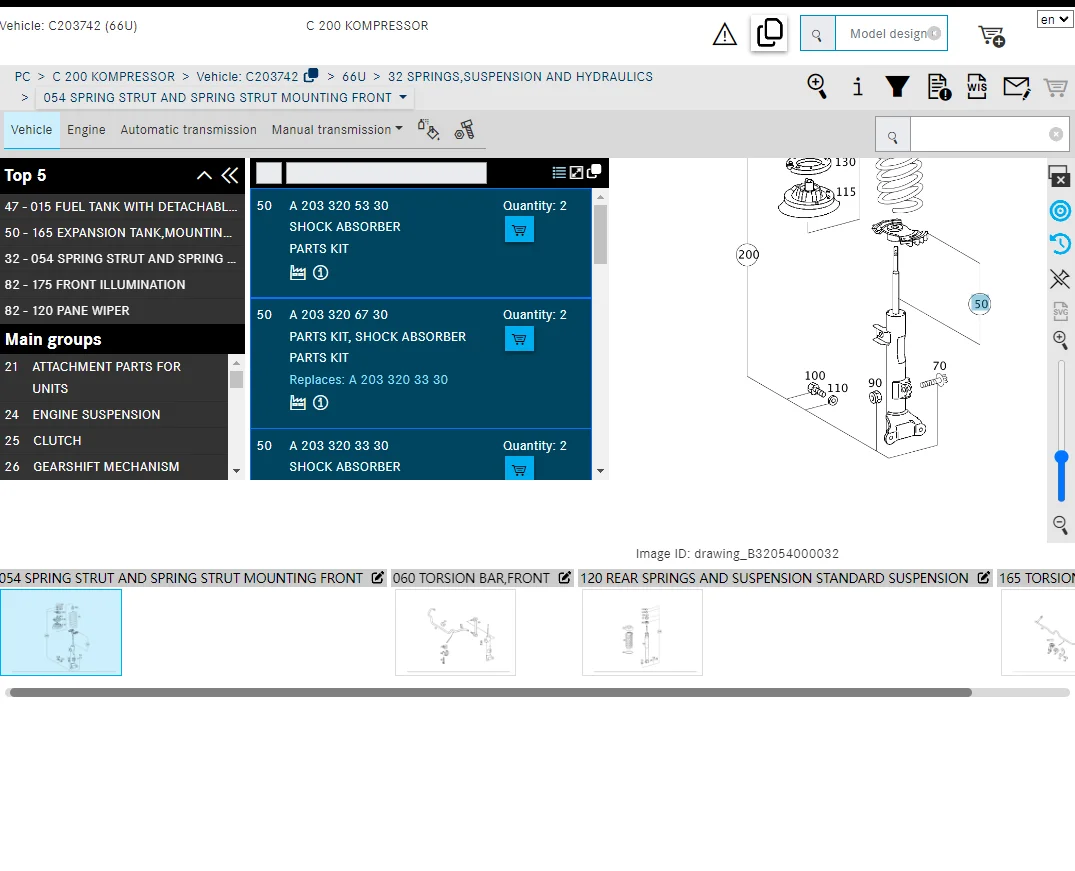1075x871 pixels.
Task: Open the greyed shopping cart toolbar icon
Action: 1055,87
